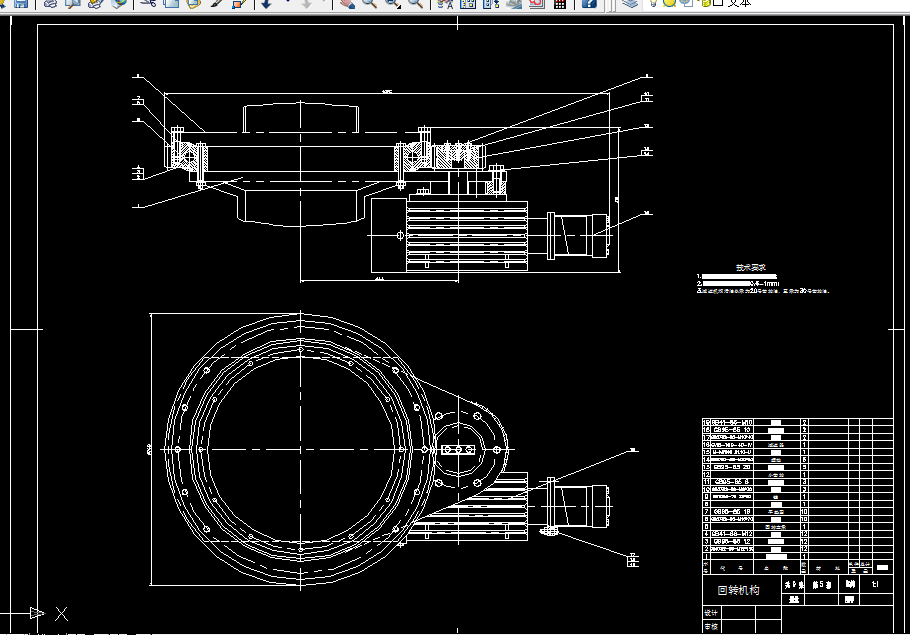Open the Layer Properties Manager icon
910x635 pixels.
click(630, 3)
